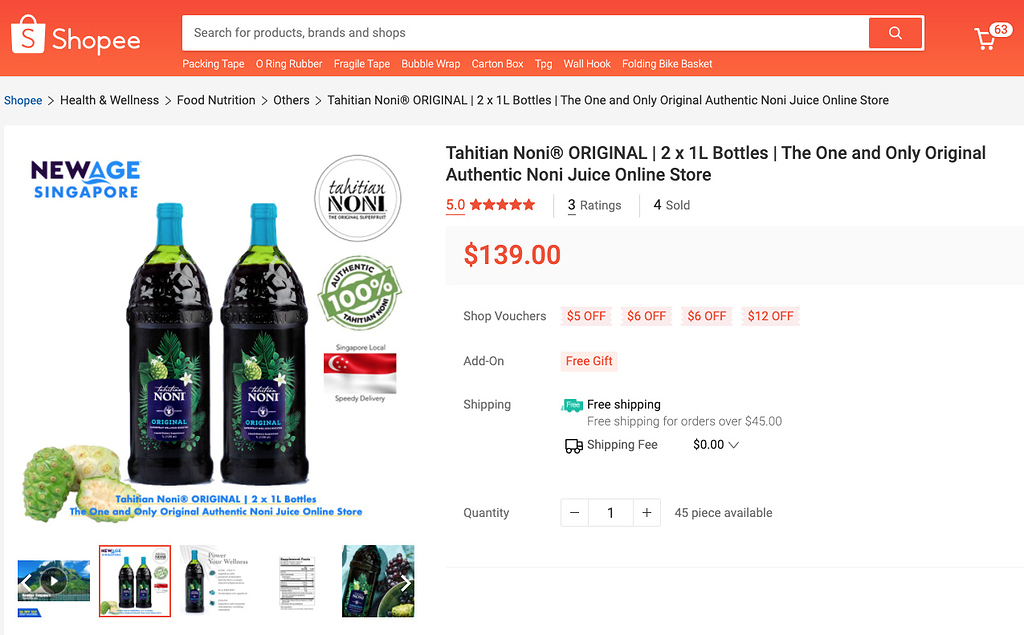Open the Bubble Wrap quick link
This screenshot has height=635, width=1024.
(x=430, y=63)
